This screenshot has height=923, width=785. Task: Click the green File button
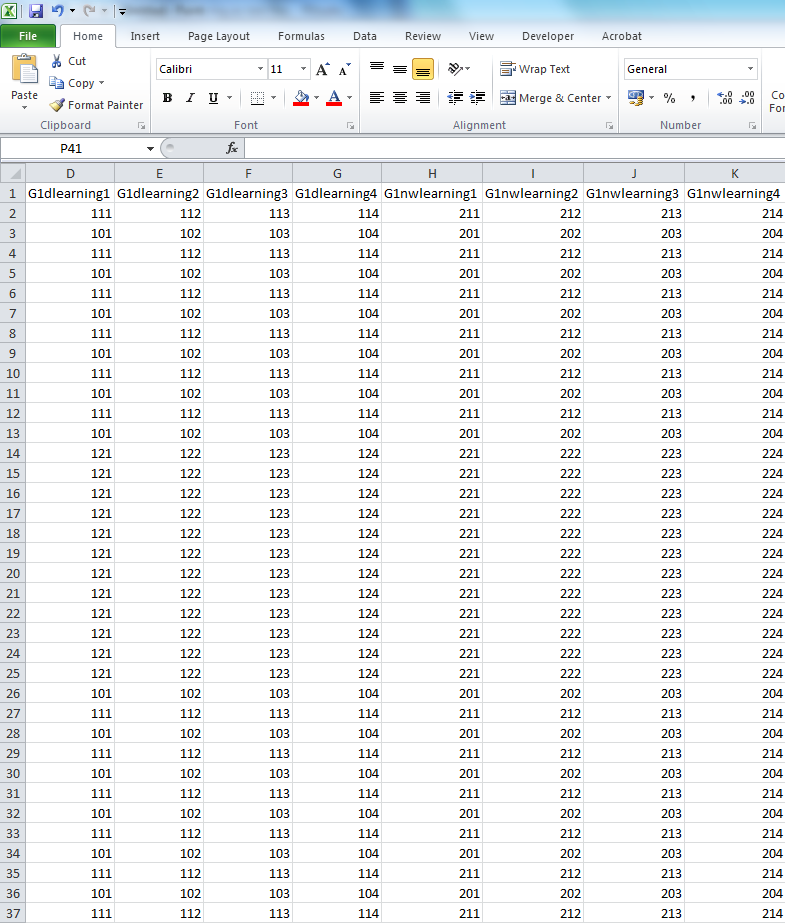tap(28, 36)
